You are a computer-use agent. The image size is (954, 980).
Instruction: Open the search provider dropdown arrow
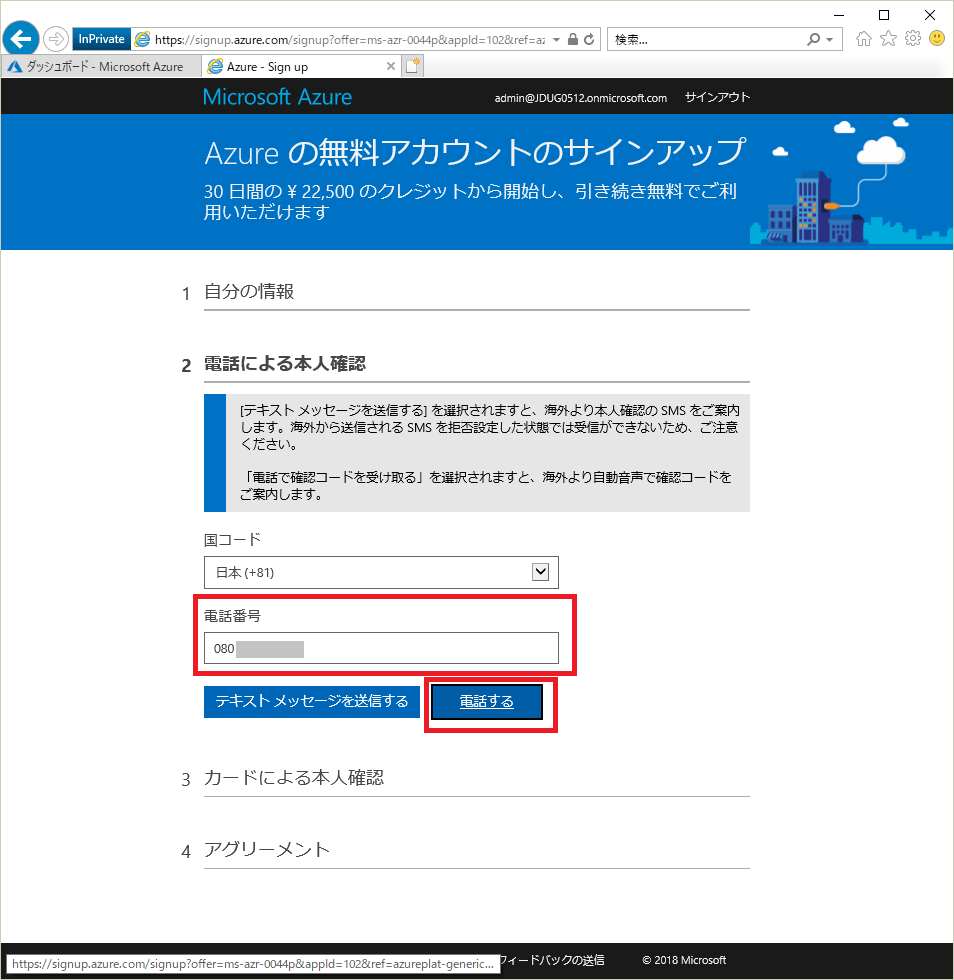coord(830,39)
